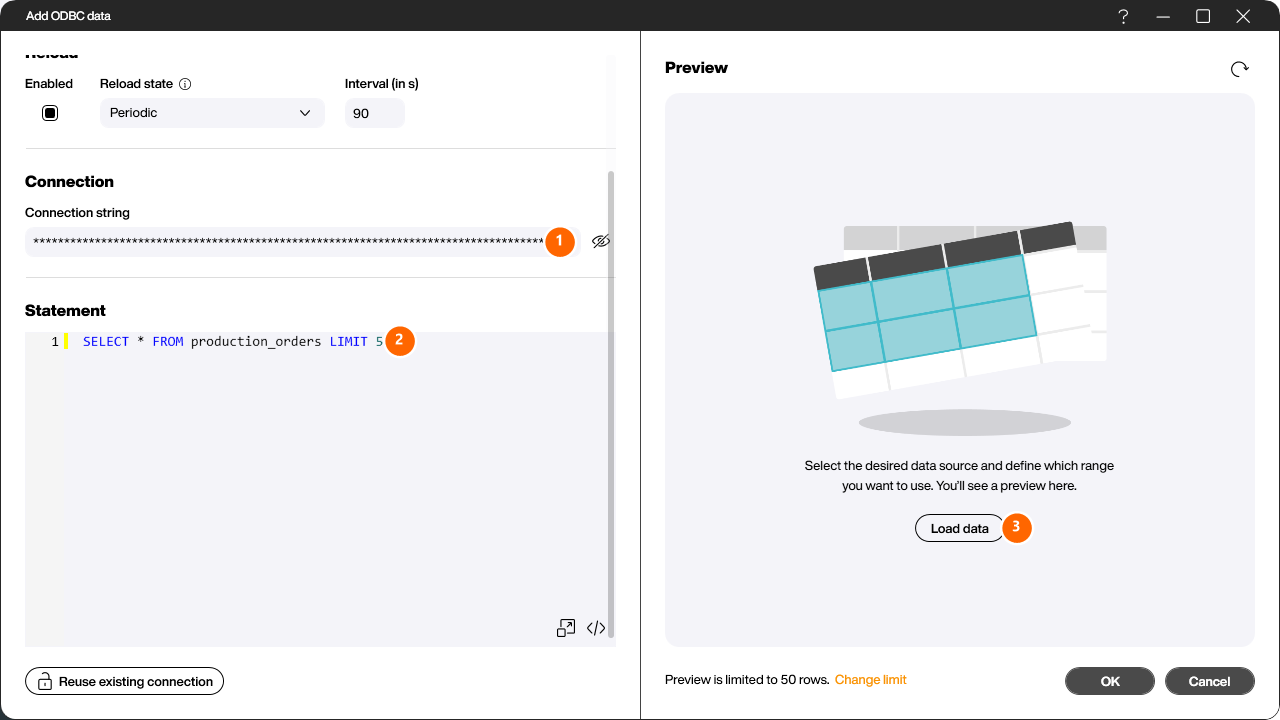The height and width of the screenshot is (720, 1280).
Task: Maximize the Add ODBC data window
Action: (1203, 16)
